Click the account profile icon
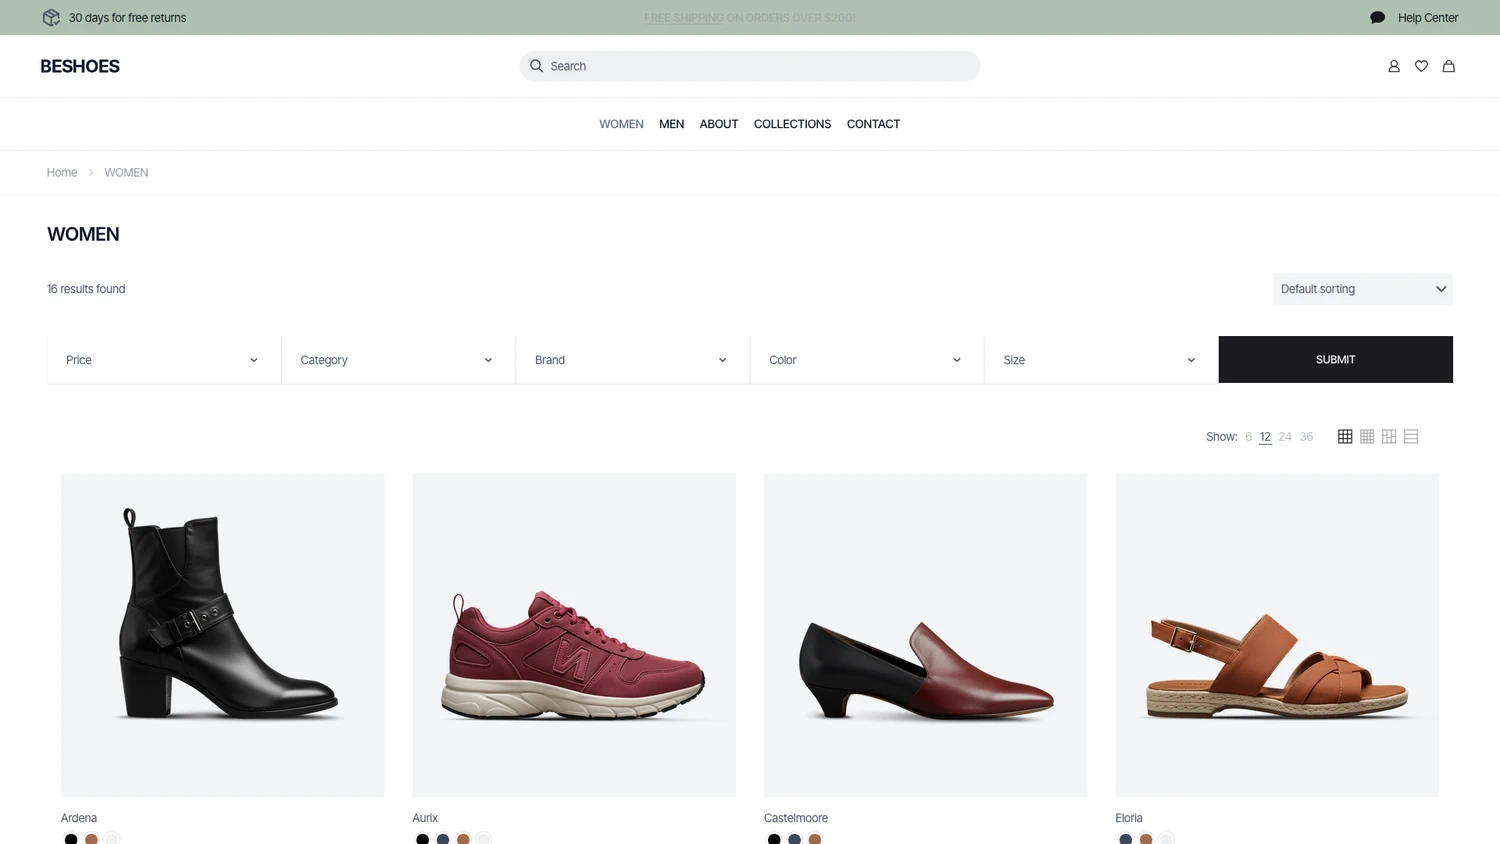This screenshot has height=844, width=1500. tap(1394, 66)
